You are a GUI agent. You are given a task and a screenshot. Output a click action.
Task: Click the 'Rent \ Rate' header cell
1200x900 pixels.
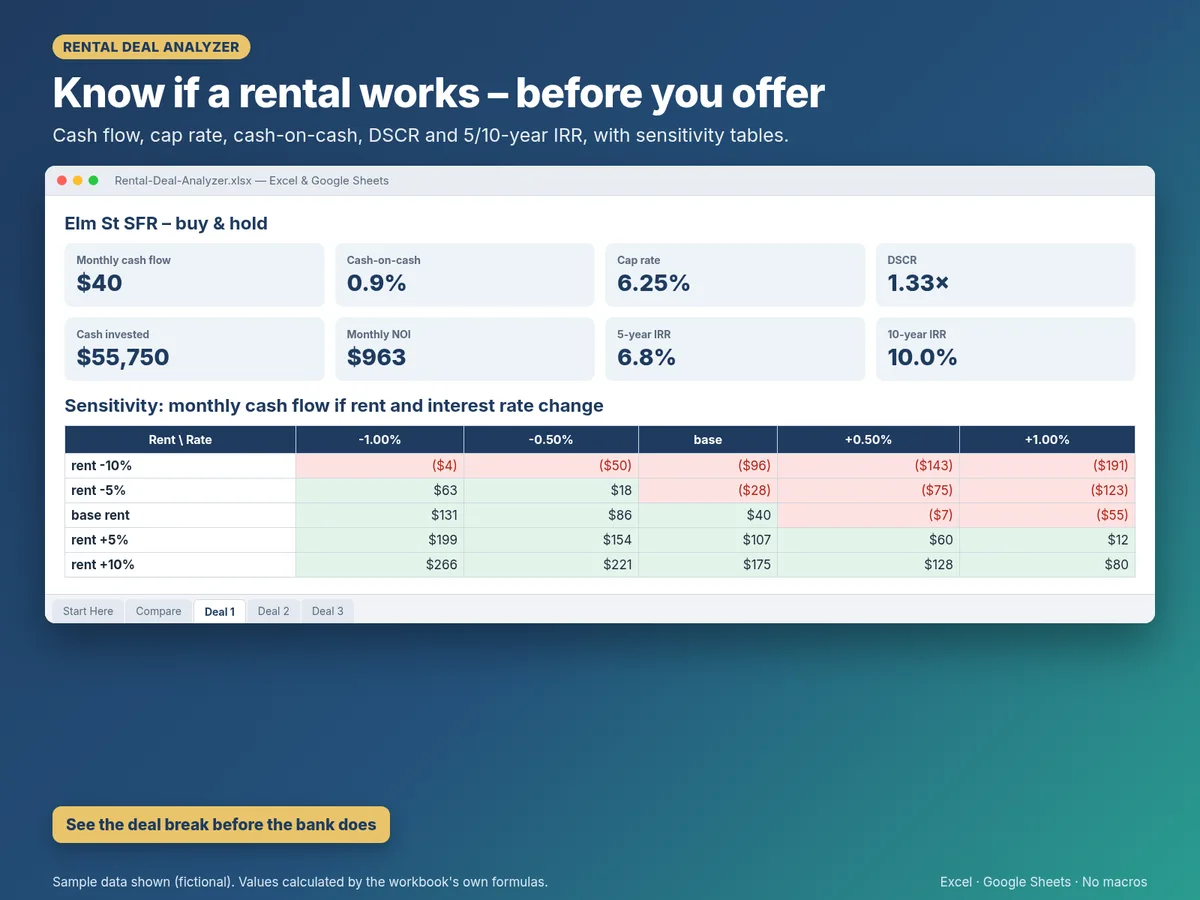coord(180,440)
